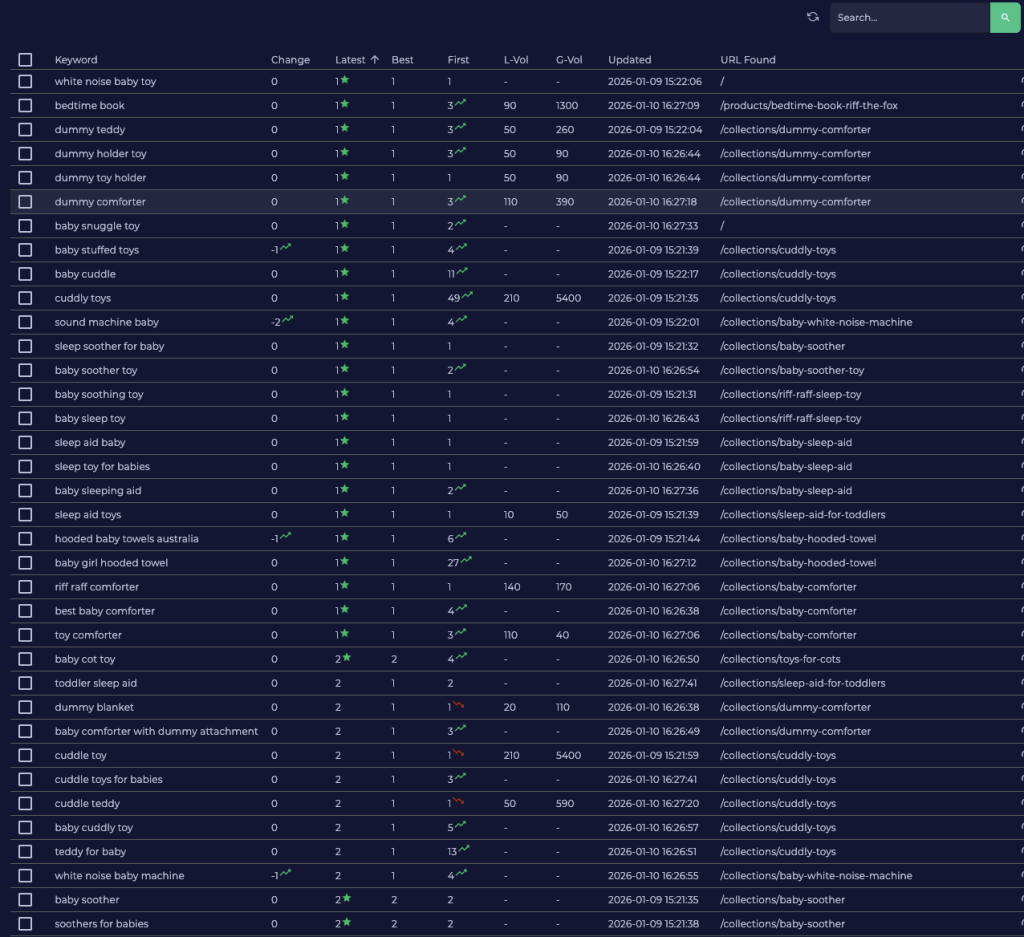Check the box for dummy comforter
This screenshot has height=937, width=1024.
[x=25, y=202]
